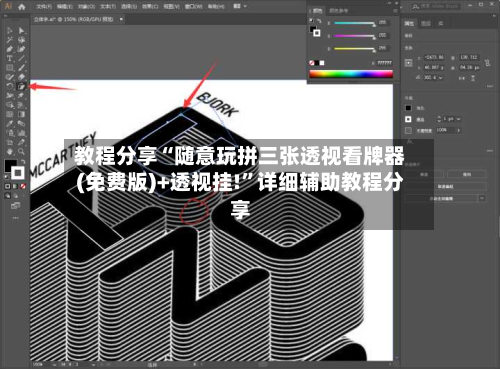
Task: Switch to the Properties panel tab
Action: (x=409, y=23)
